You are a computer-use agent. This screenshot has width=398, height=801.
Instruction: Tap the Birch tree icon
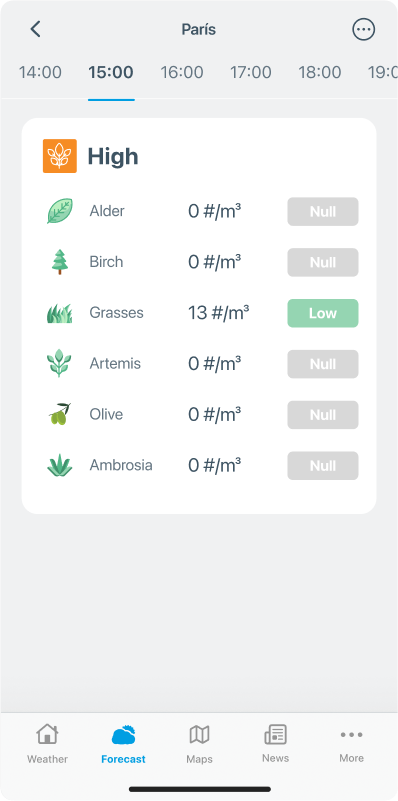pos(60,262)
